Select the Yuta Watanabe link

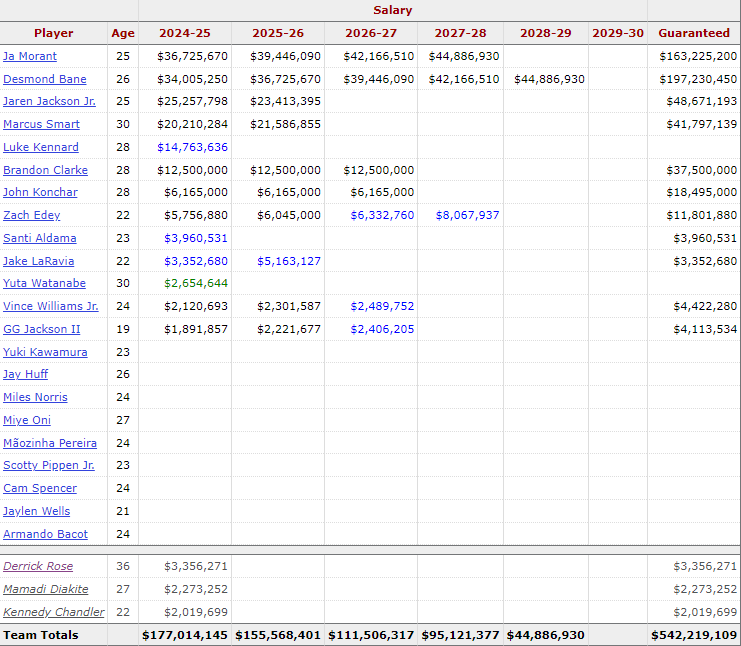tap(44, 283)
